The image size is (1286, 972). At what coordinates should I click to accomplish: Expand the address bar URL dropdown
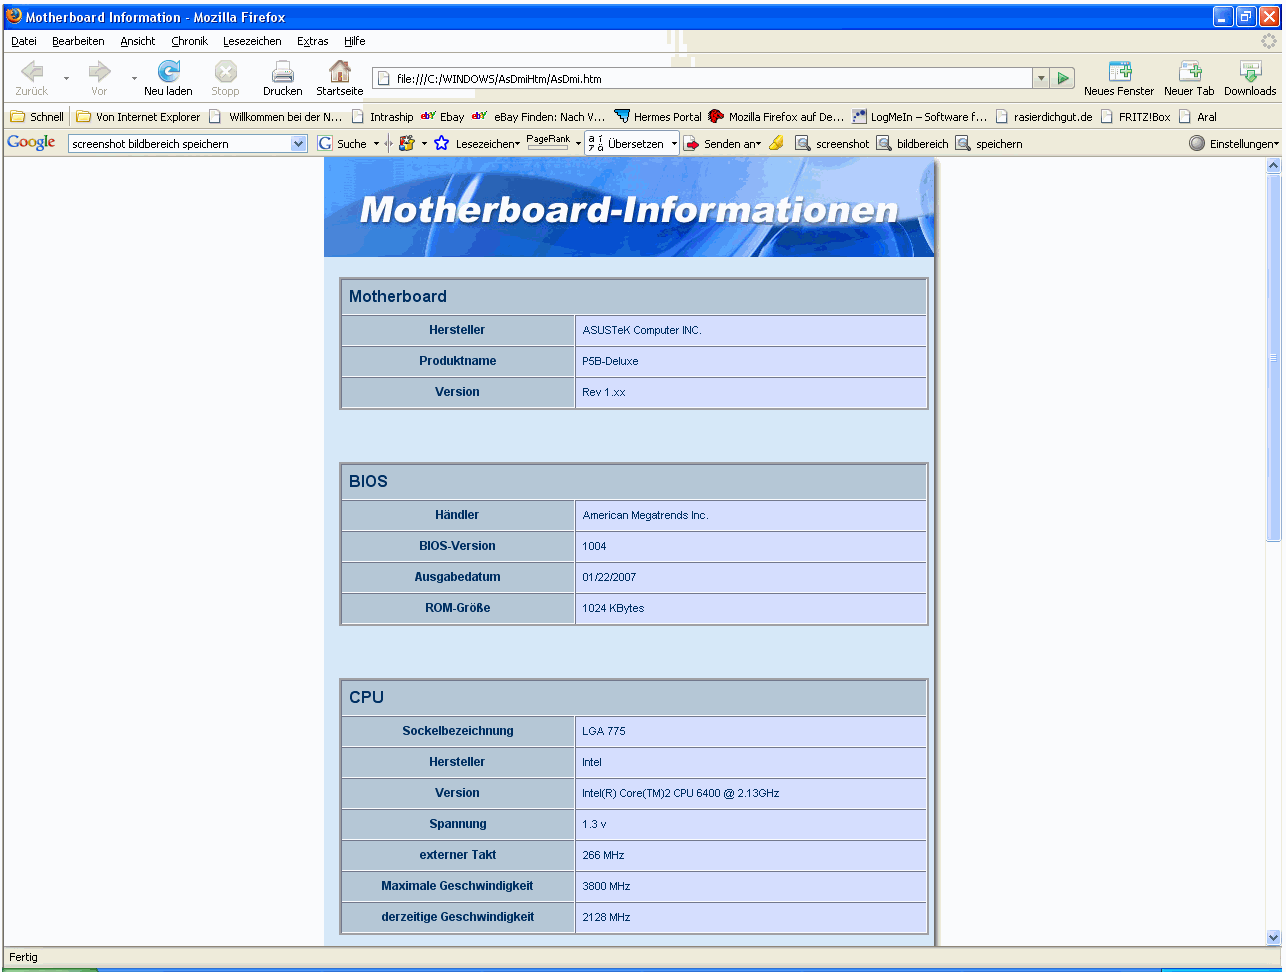1041,78
